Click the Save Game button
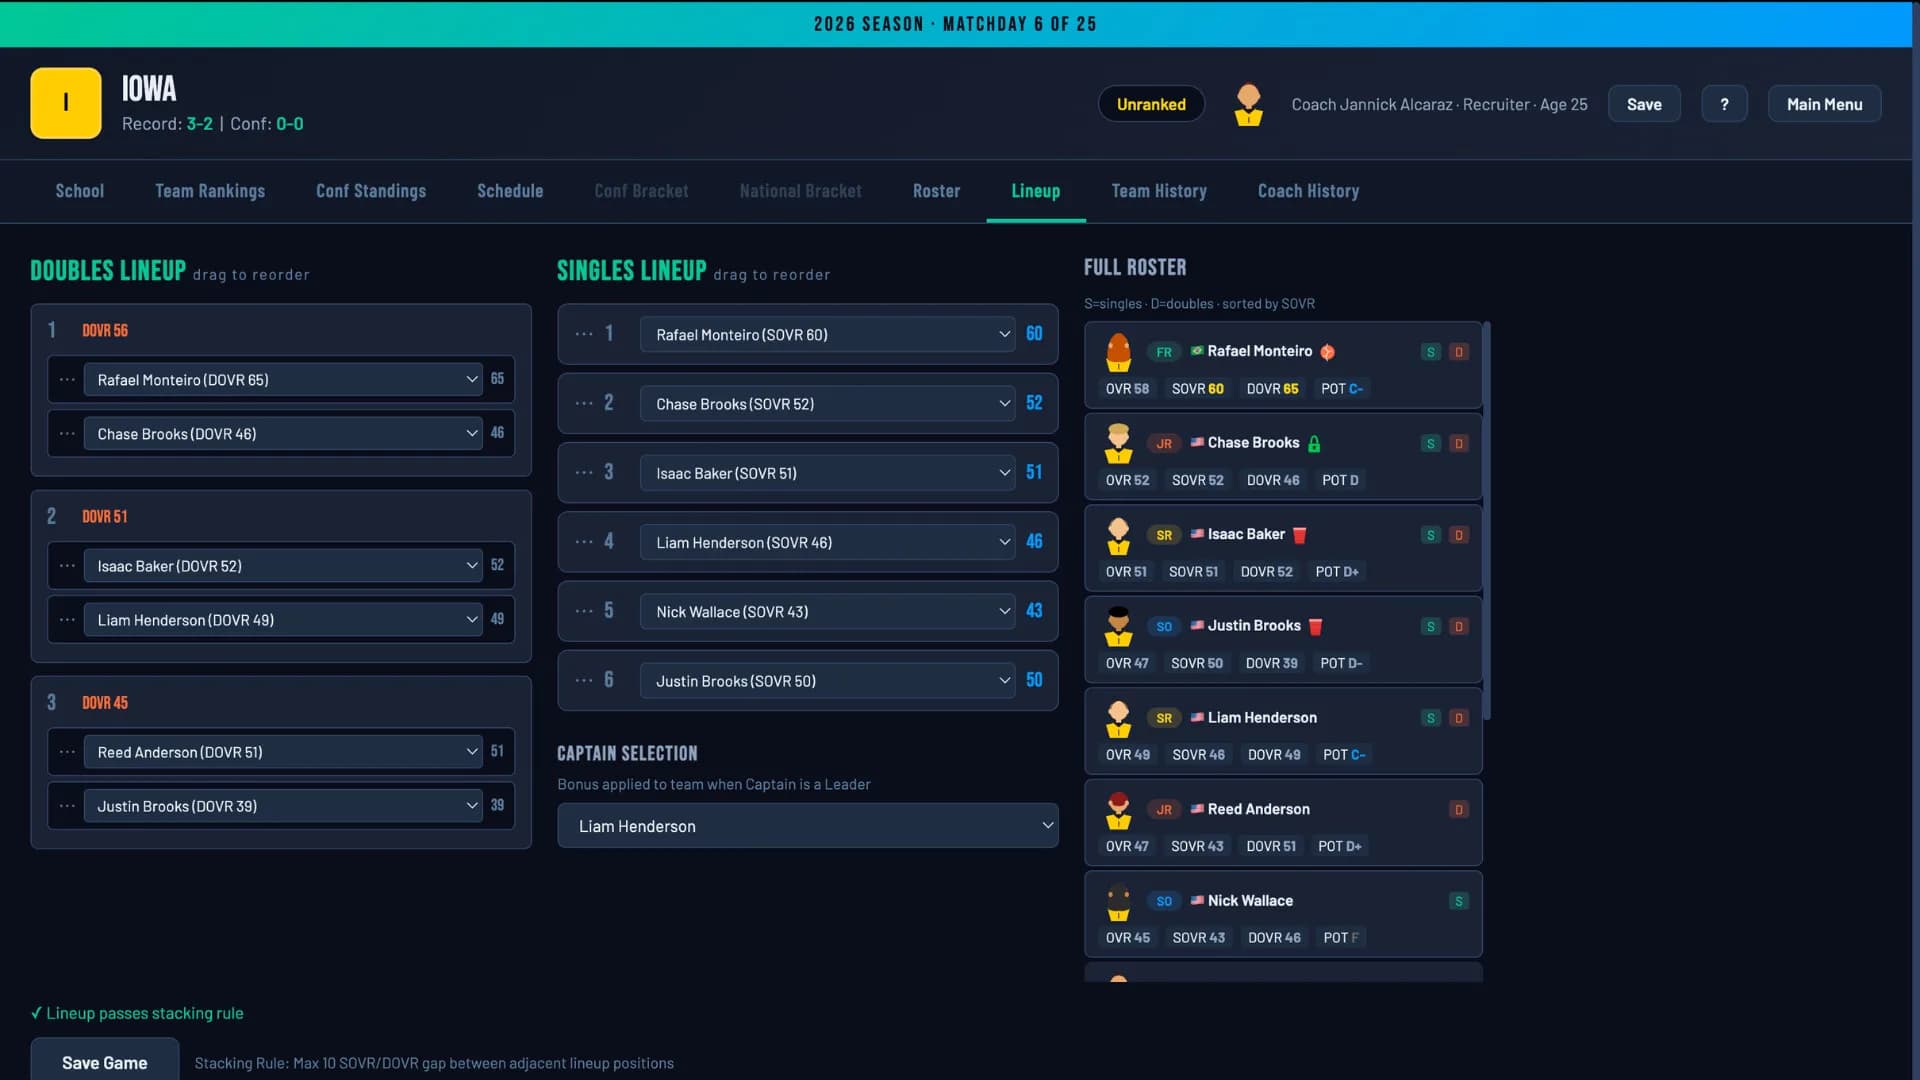The width and height of the screenshot is (1920, 1080). pos(105,1061)
